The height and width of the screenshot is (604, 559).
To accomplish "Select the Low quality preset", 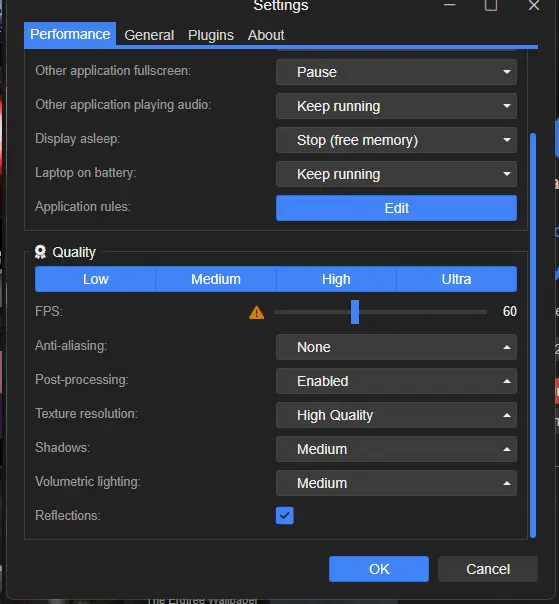I will (95, 279).
